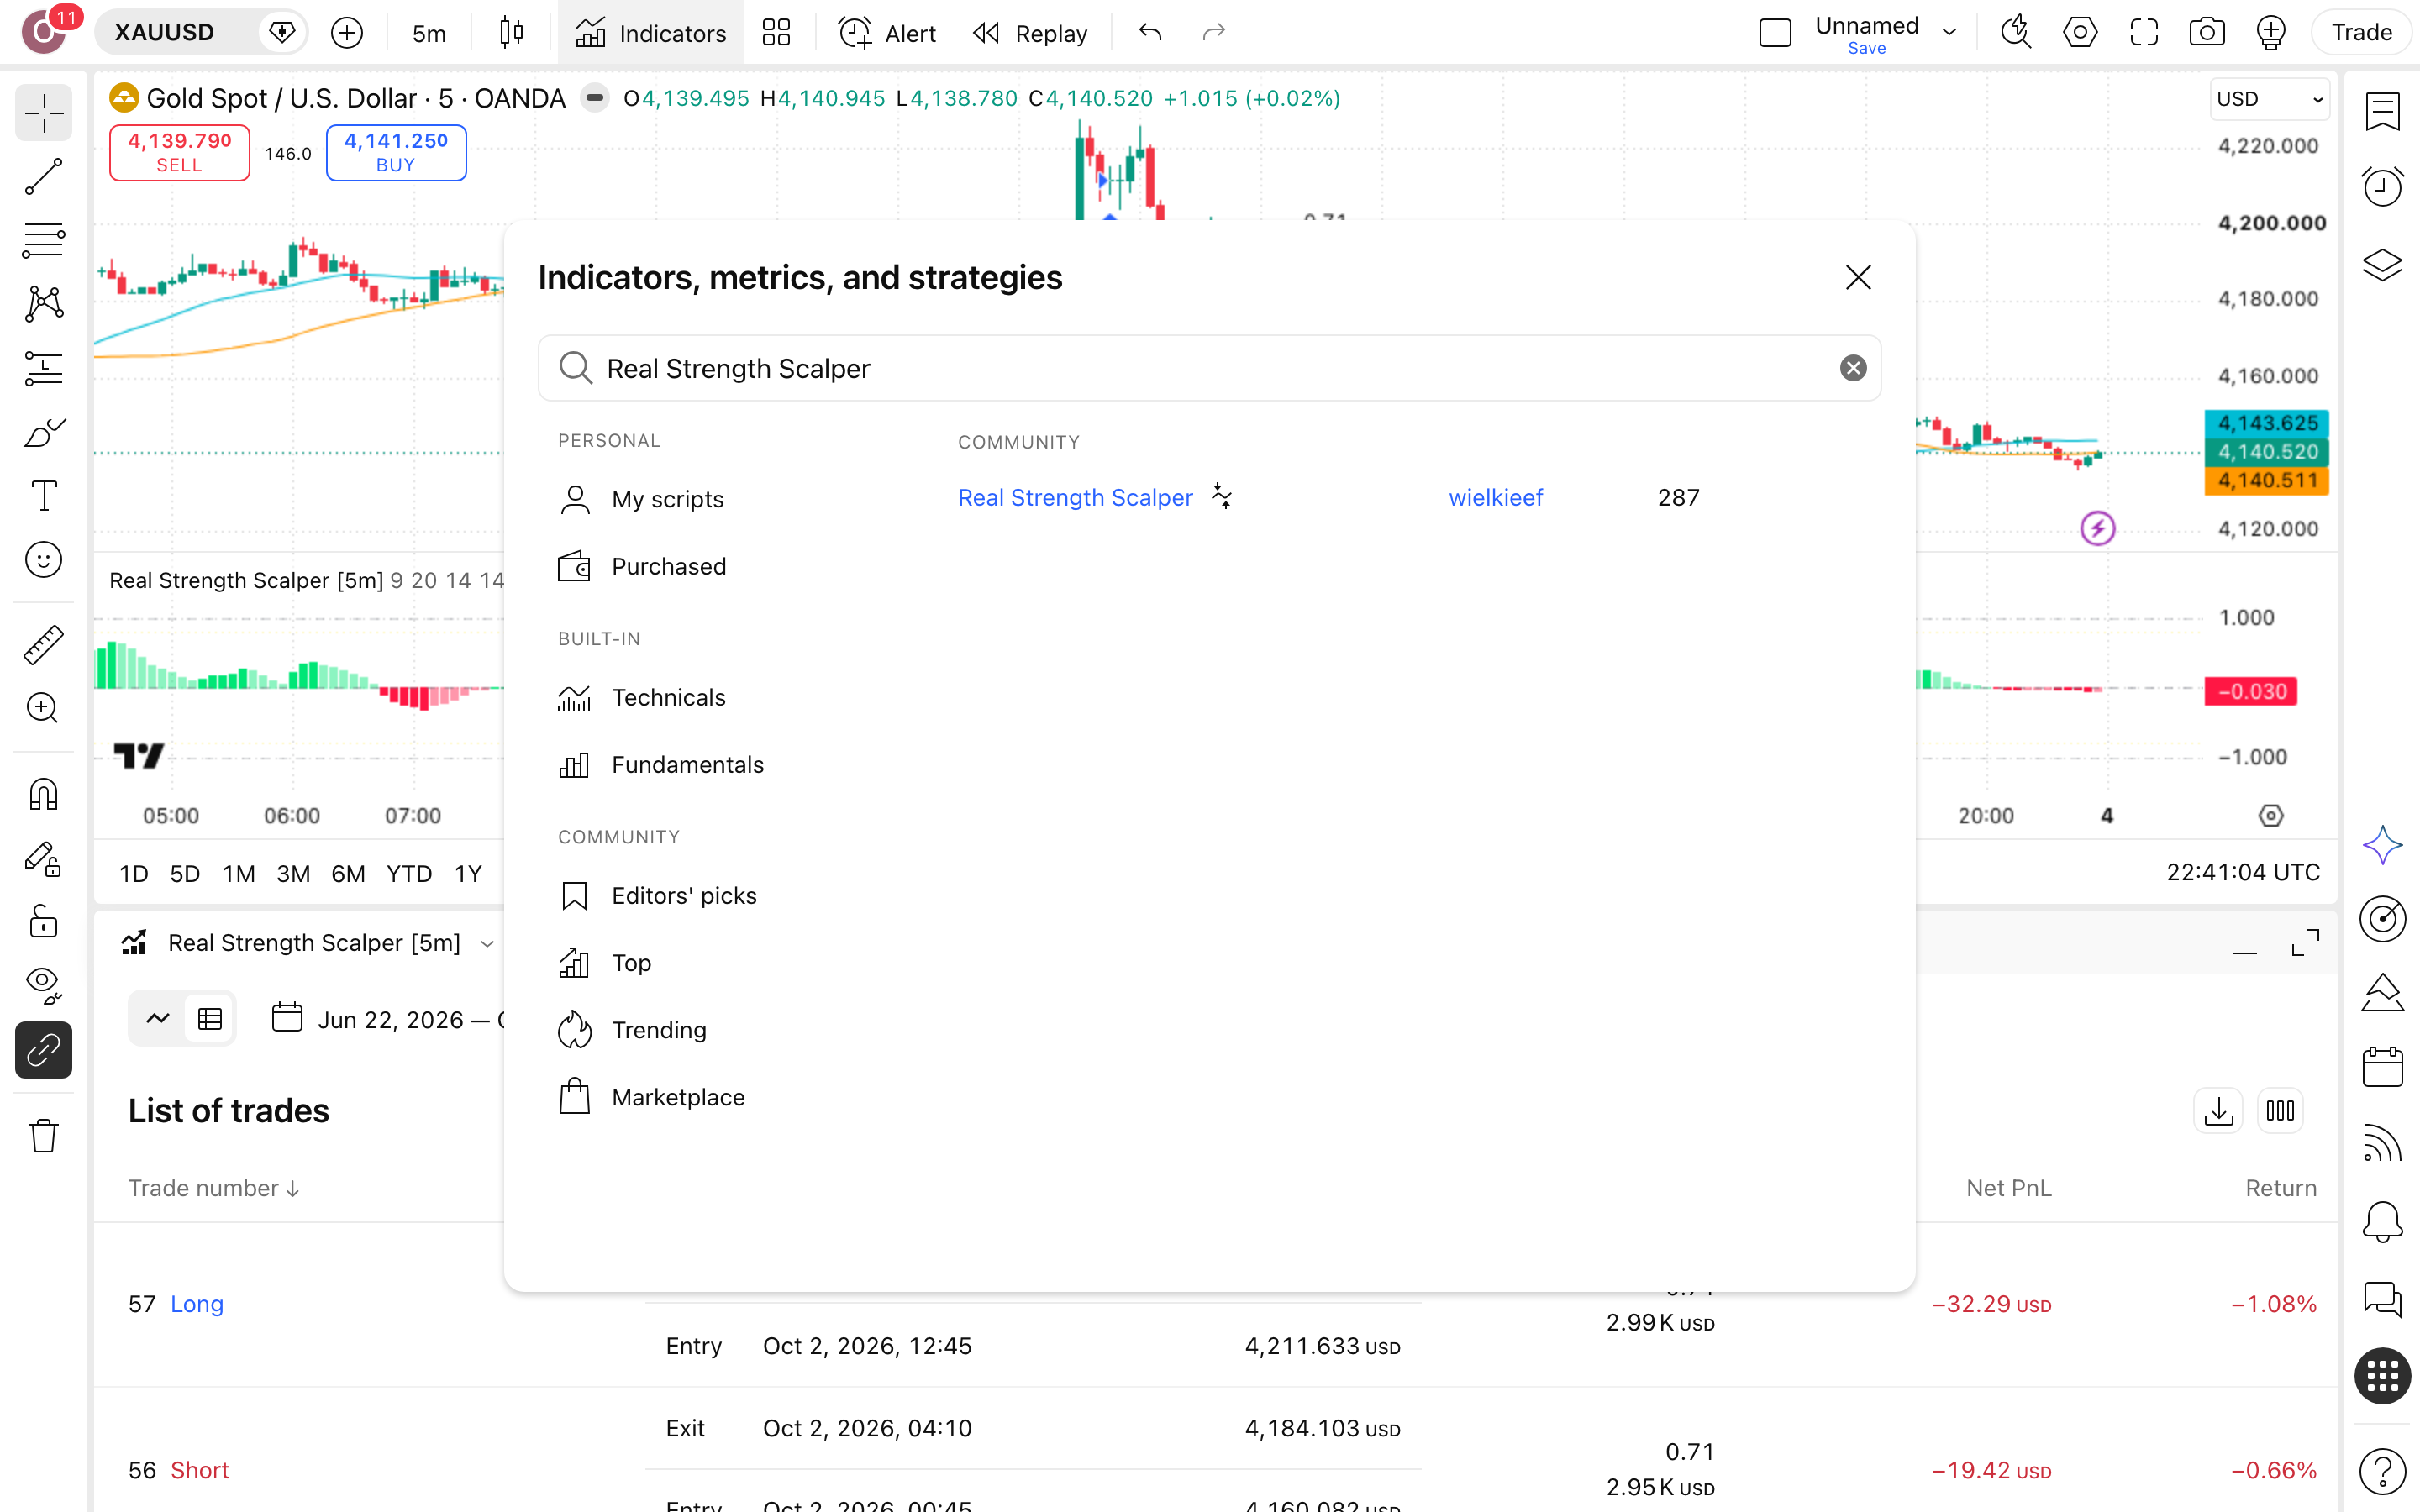
Task: Open chart settings hexagon icon in top bar
Action: pos(2079,33)
